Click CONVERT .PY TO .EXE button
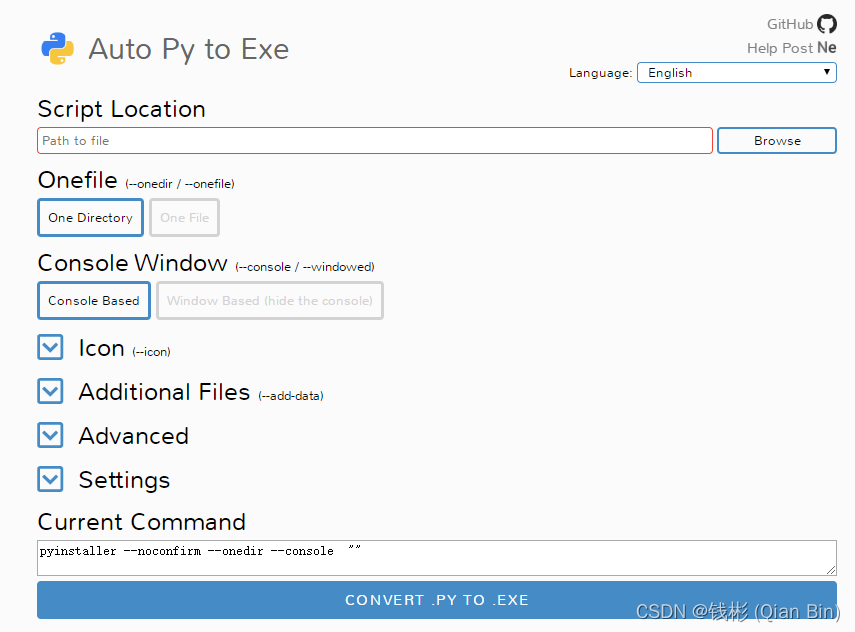855x632 pixels. [437, 600]
